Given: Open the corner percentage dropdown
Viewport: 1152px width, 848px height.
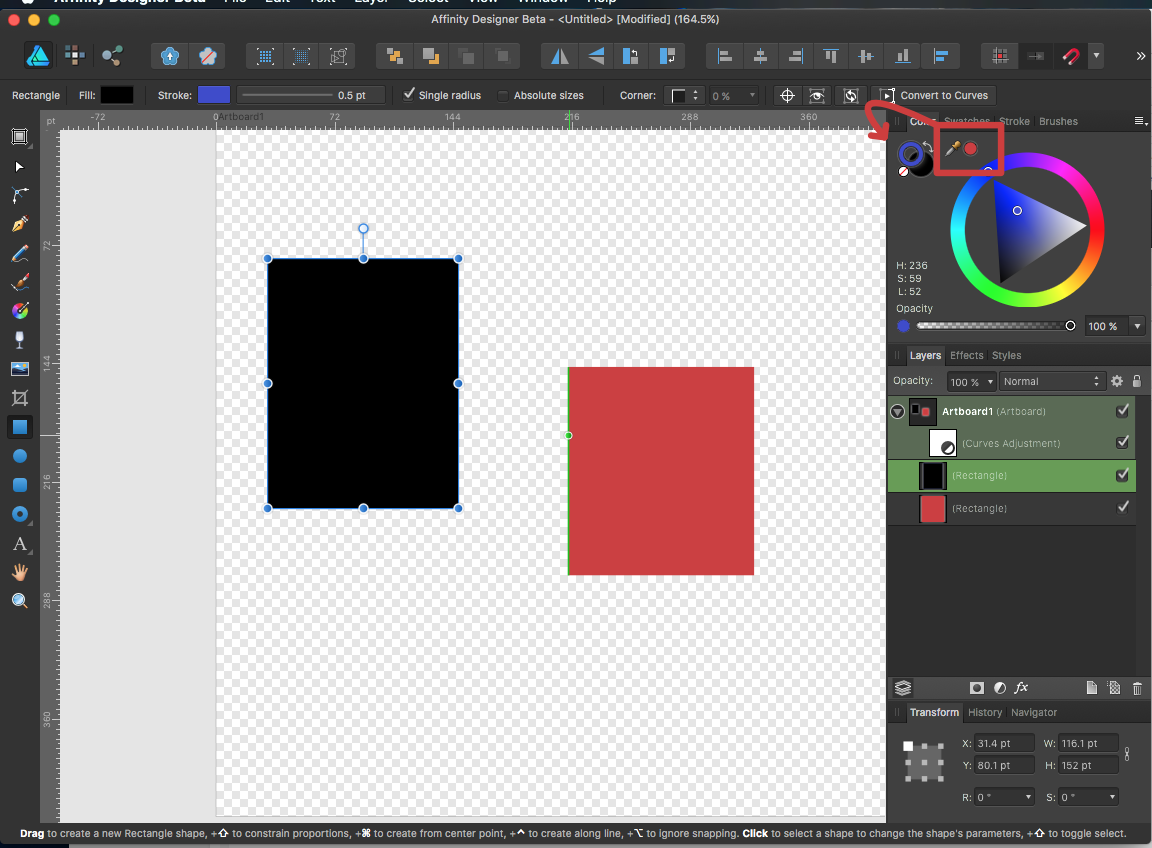Looking at the screenshot, I should (x=752, y=96).
